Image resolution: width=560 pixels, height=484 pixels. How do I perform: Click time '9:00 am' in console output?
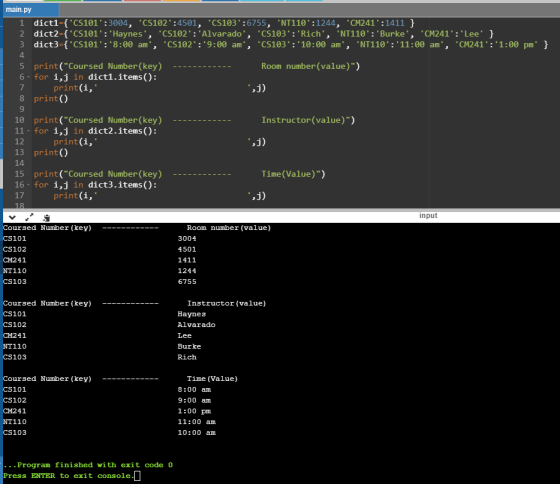point(194,400)
